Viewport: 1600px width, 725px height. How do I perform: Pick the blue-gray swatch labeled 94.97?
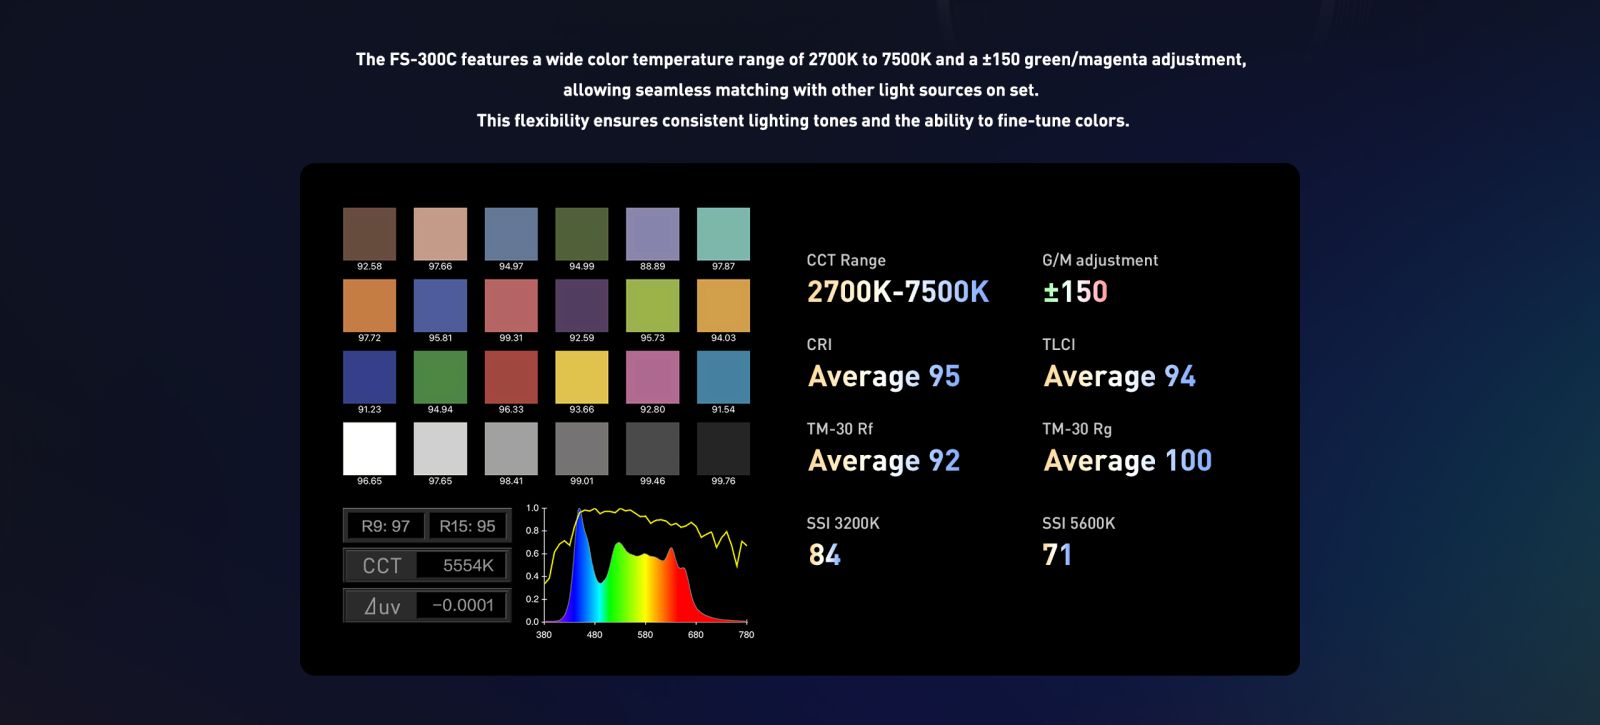tap(511, 234)
